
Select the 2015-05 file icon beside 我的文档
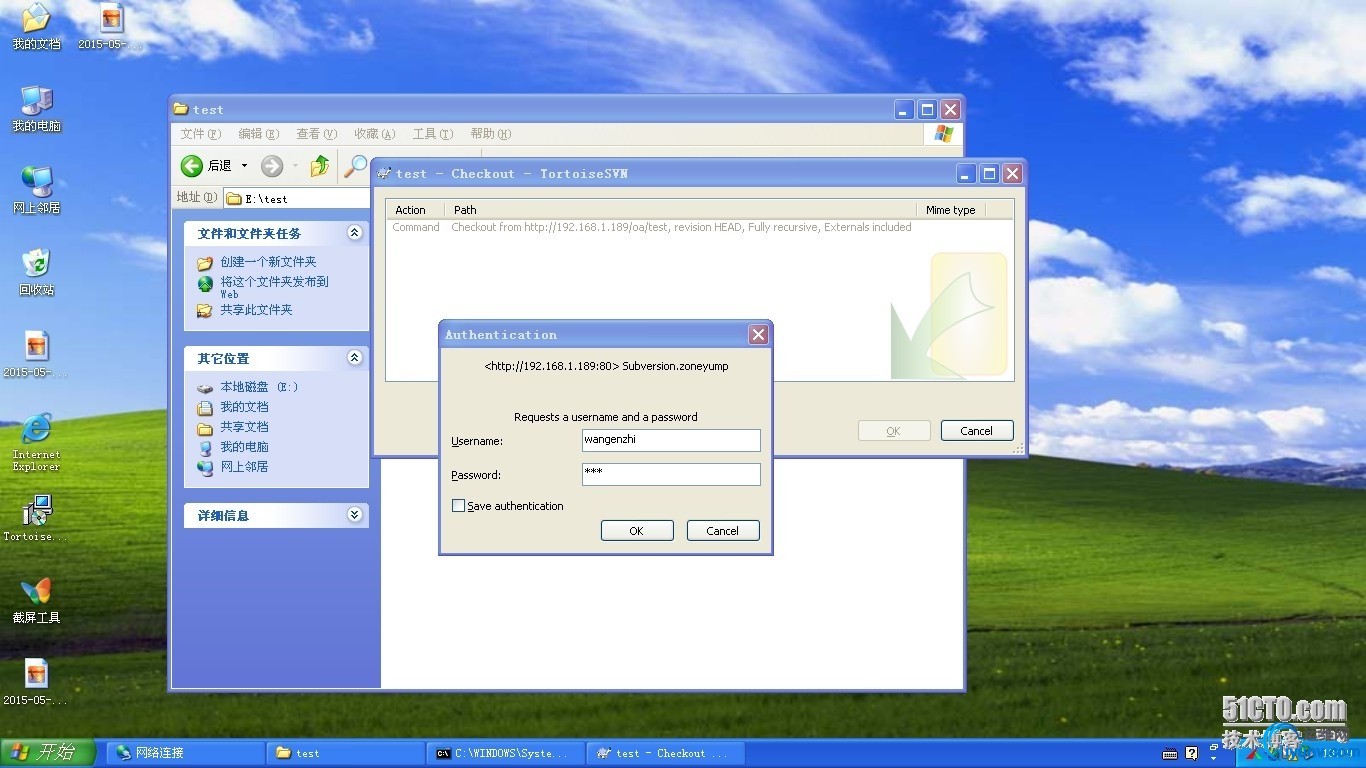[111, 27]
